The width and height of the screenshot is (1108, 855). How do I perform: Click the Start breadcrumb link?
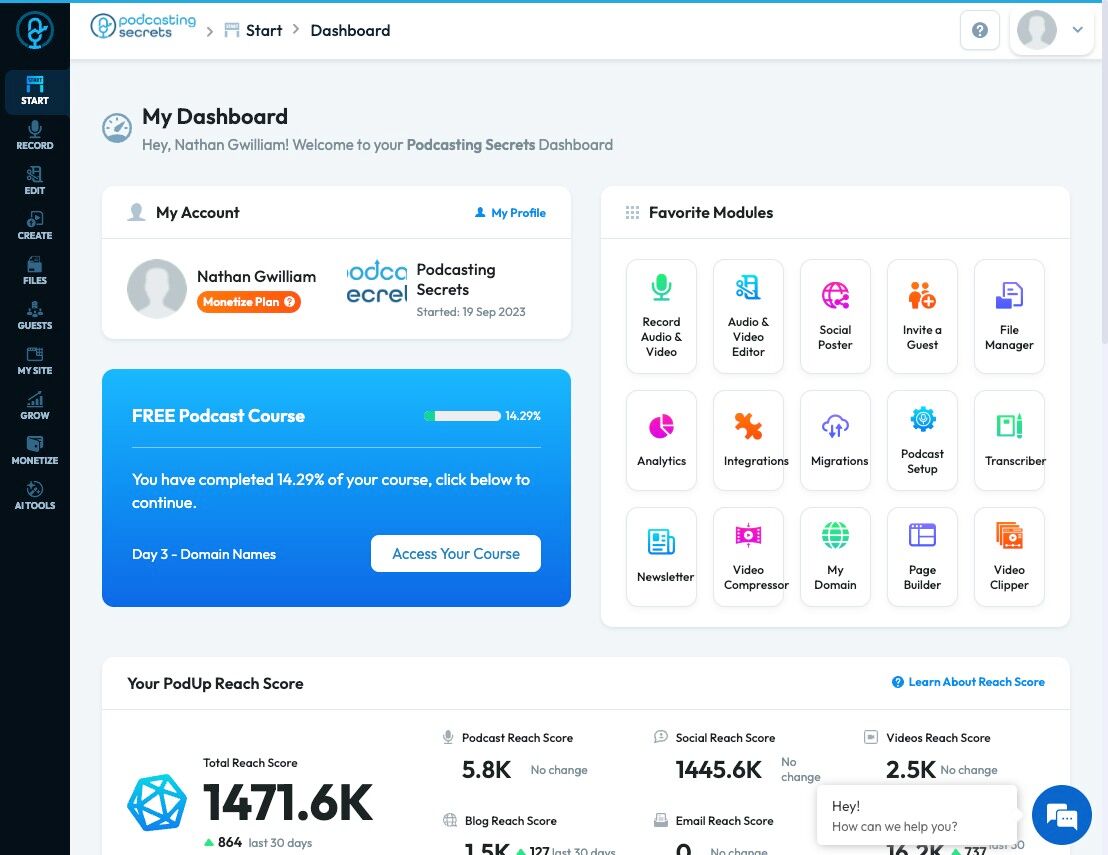coord(254,30)
